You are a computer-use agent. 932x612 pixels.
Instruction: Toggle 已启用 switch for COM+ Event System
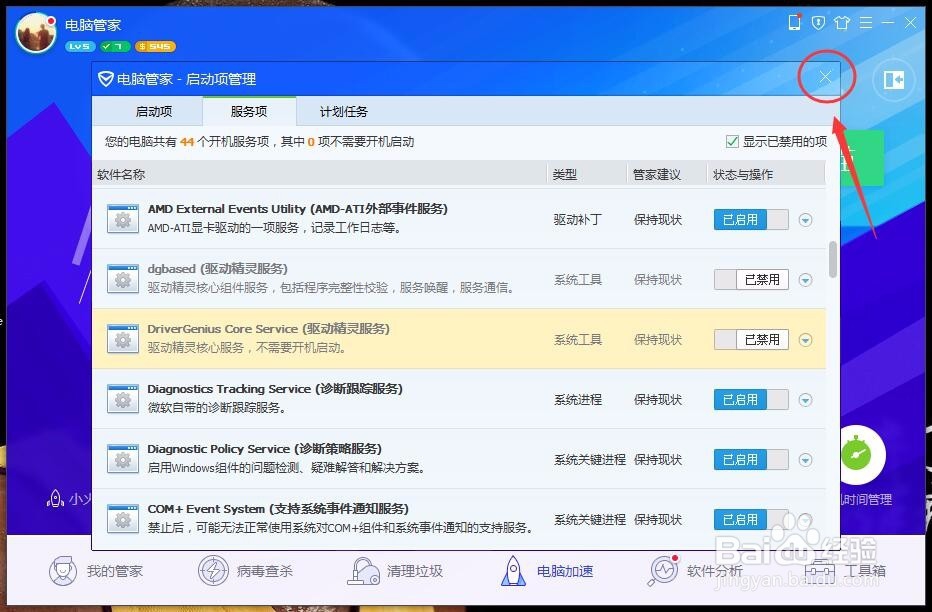click(751, 519)
